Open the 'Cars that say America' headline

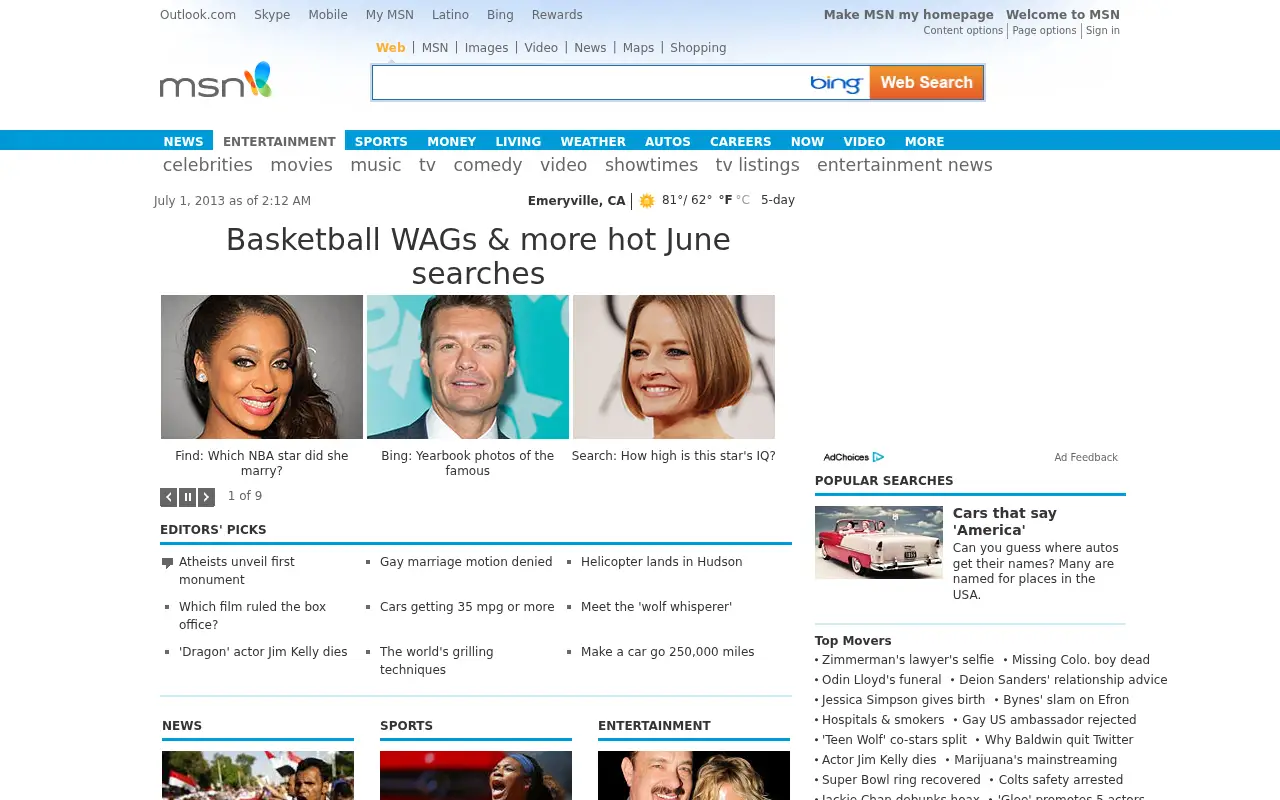point(1005,522)
